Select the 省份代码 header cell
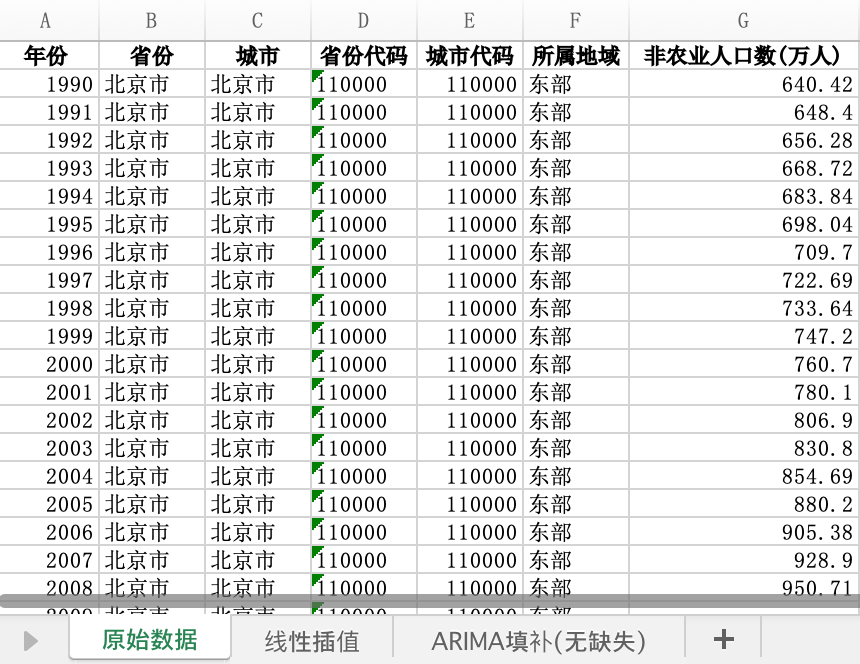The width and height of the screenshot is (860, 664). click(x=364, y=55)
